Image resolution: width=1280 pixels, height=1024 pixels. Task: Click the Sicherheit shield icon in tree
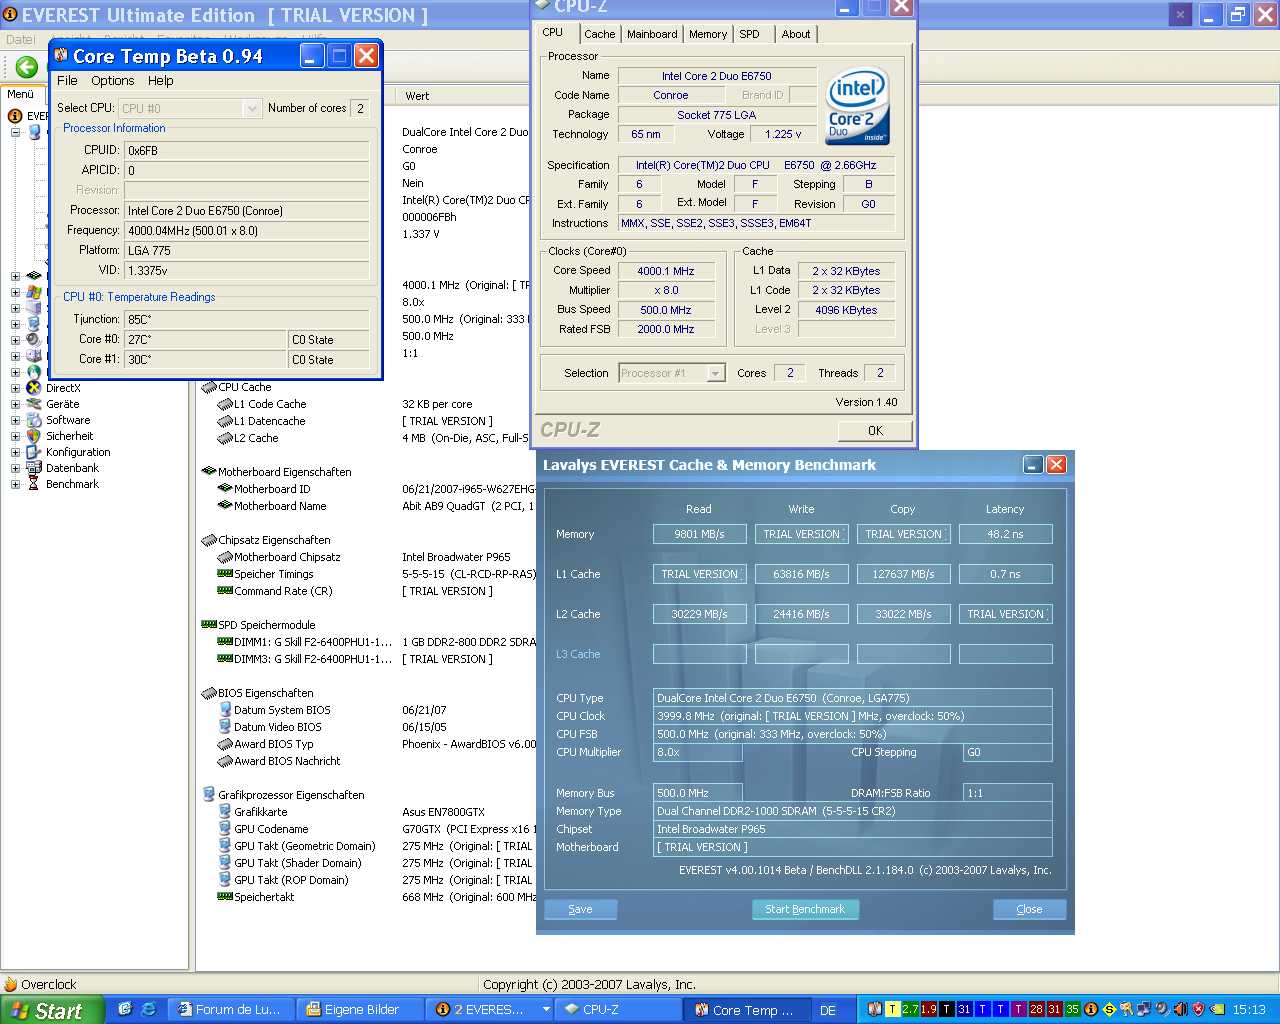[34, 436]
